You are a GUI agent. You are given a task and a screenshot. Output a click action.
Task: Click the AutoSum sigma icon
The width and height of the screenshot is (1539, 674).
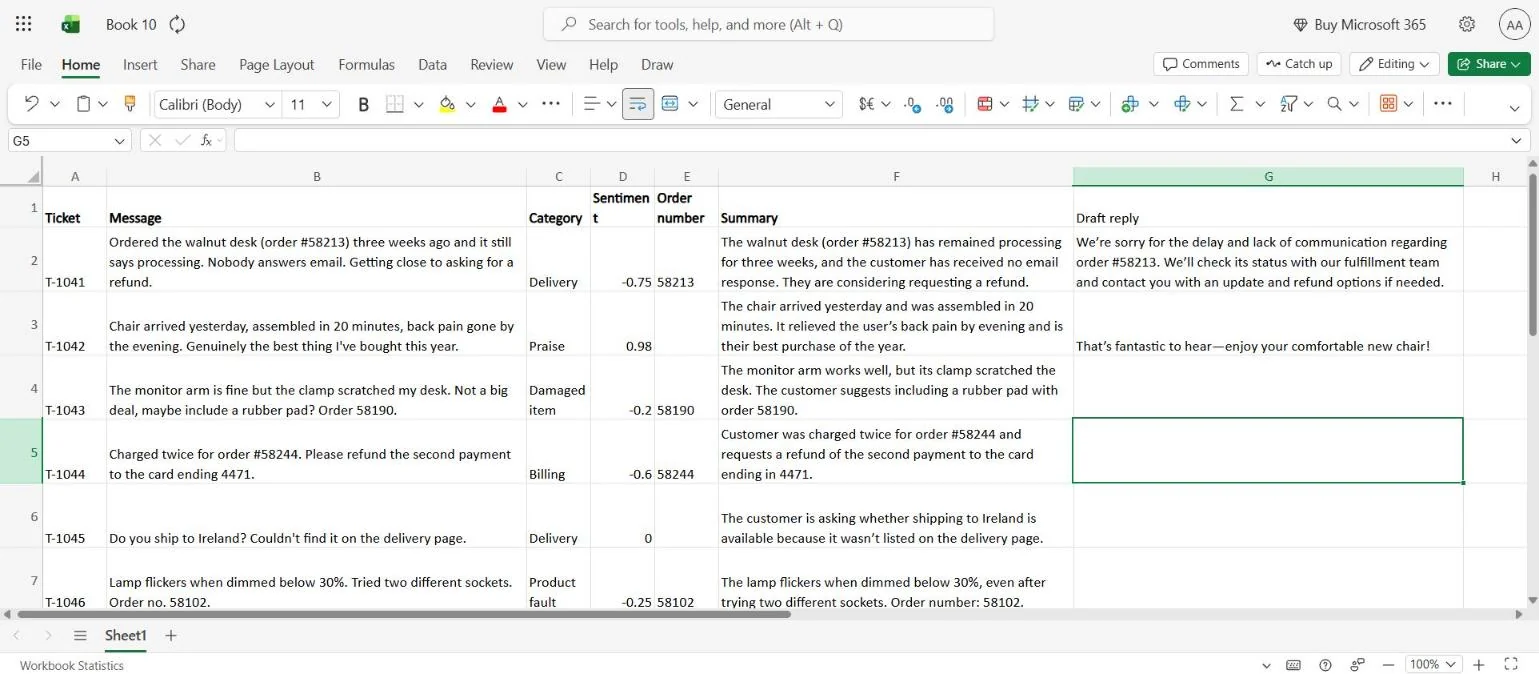[1237, 104]
